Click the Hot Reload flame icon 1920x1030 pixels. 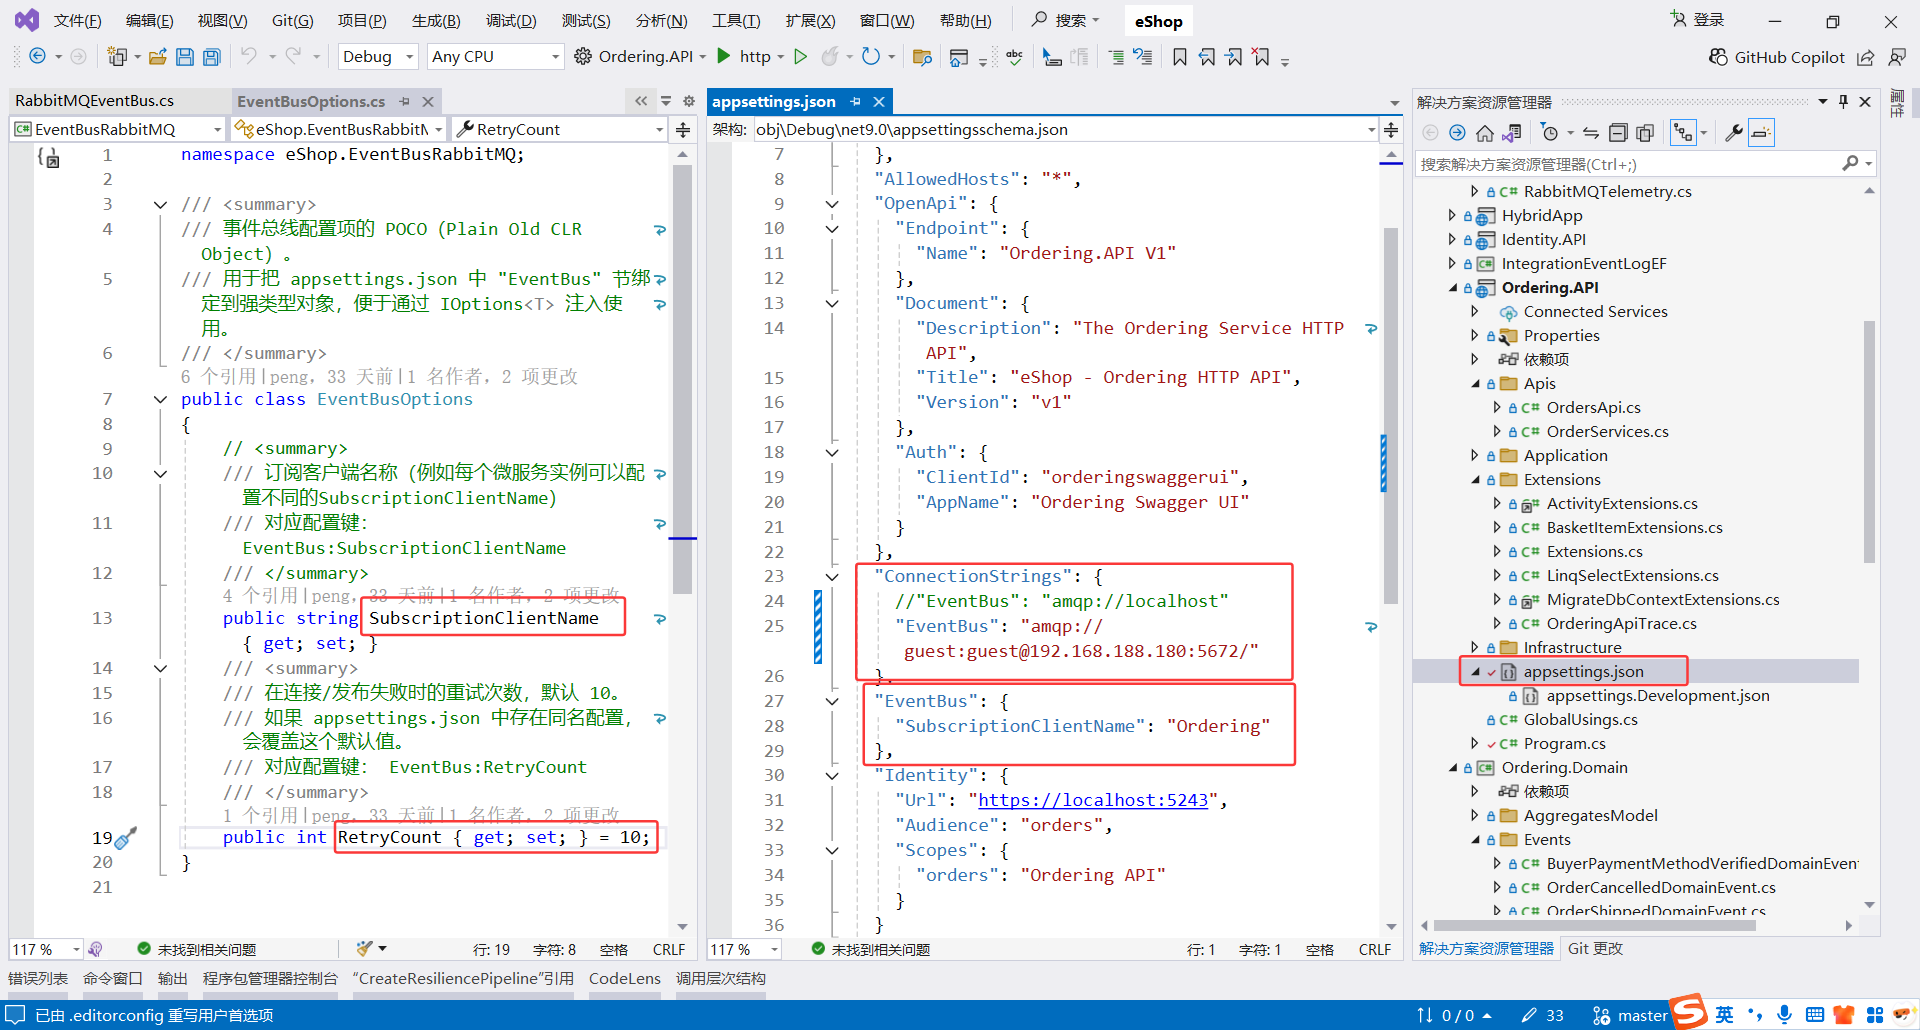[x=830, y=57]
